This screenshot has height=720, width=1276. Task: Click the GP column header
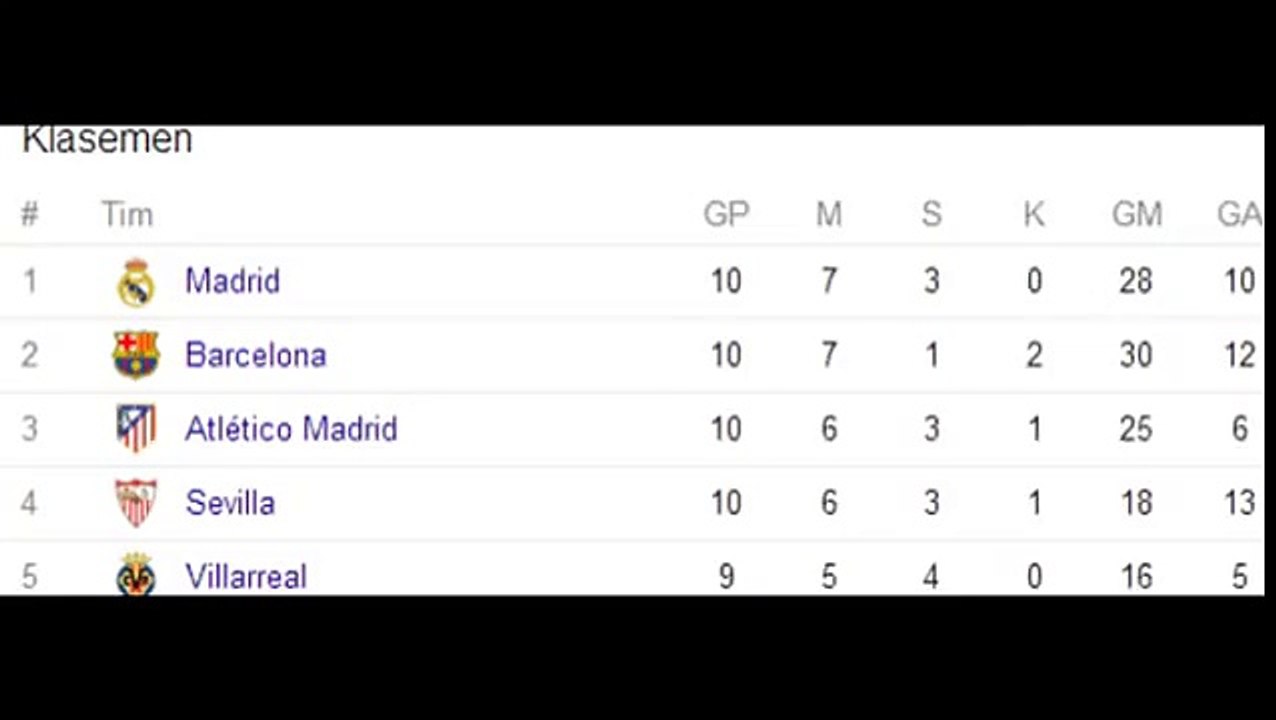point(726,214)
